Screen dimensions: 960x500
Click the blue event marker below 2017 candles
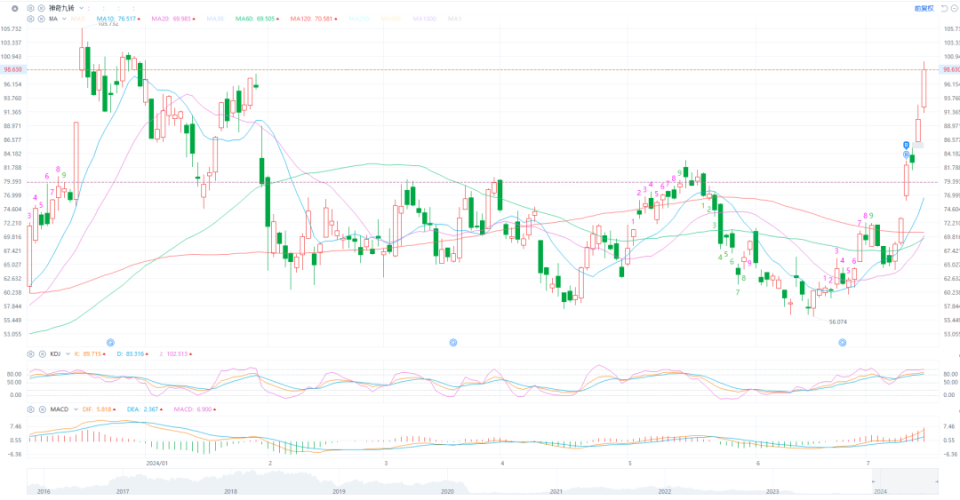111,343
